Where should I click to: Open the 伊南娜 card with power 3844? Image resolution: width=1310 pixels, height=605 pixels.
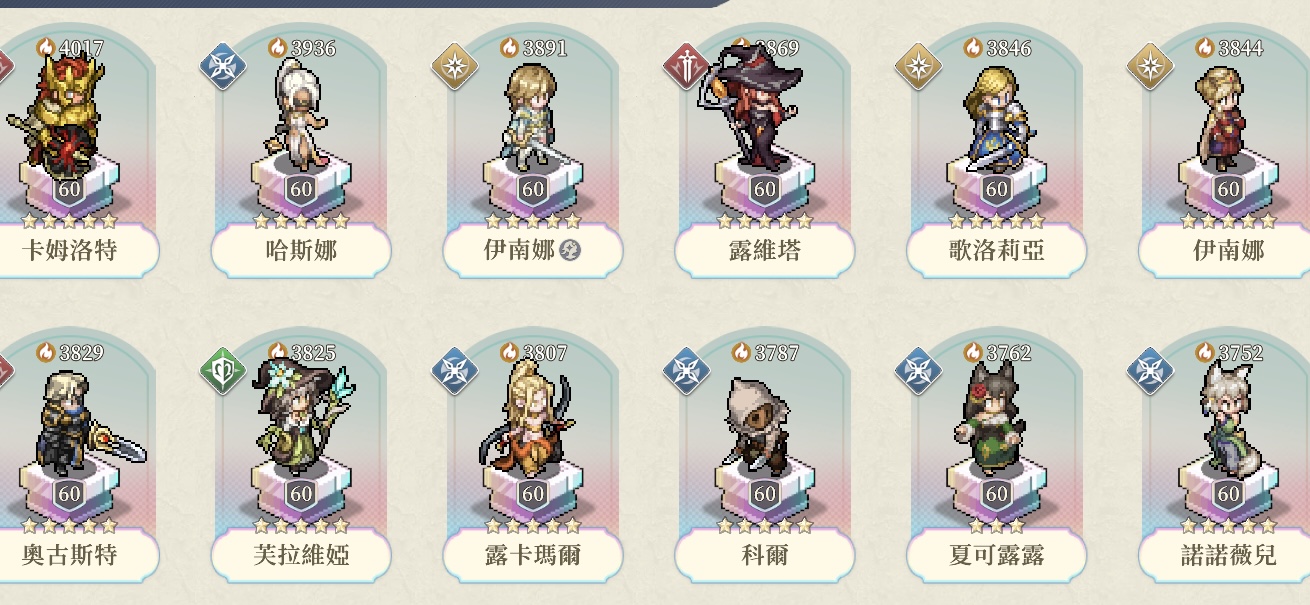(x=1229, y=150)
